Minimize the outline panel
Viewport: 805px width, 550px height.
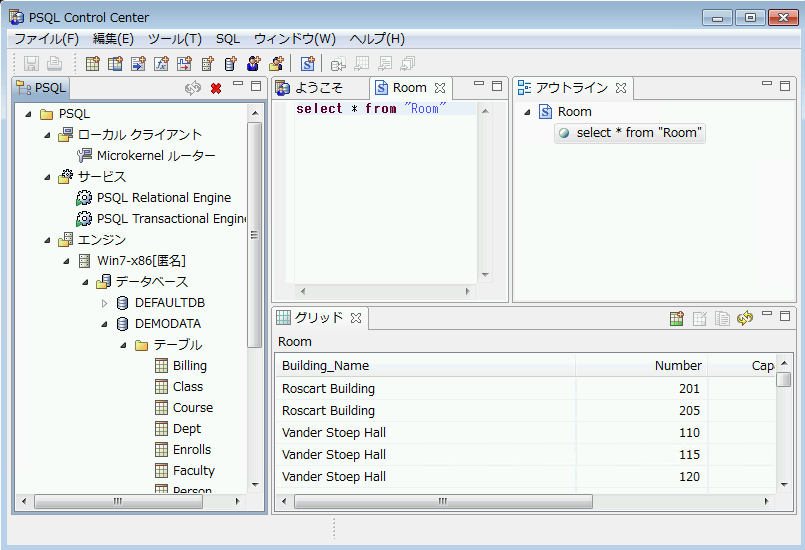tap(767, 85)
